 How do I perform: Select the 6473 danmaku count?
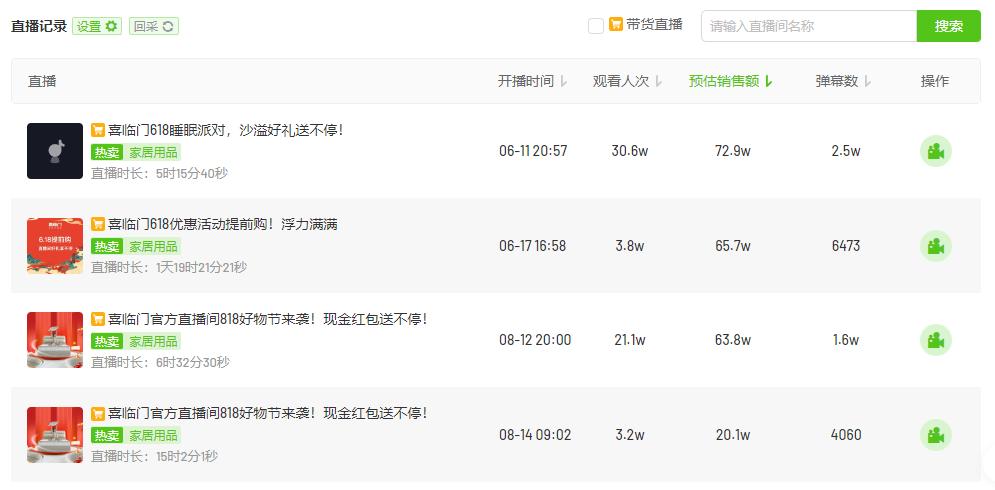846,246
